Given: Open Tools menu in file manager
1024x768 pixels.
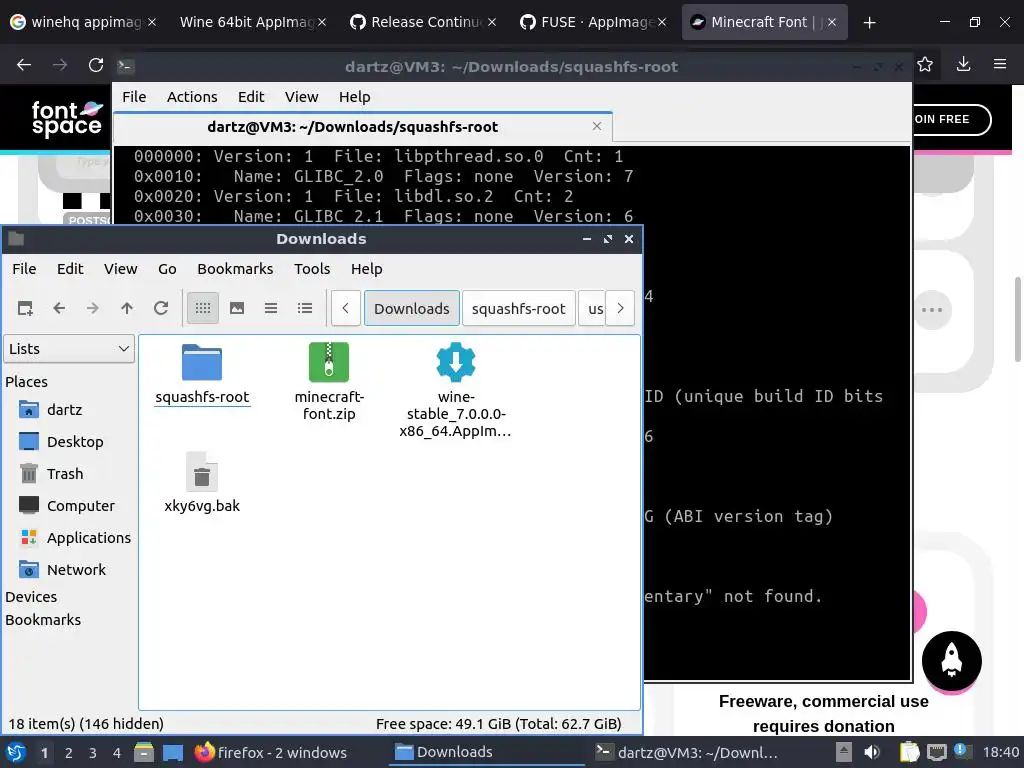Looking at the screenshot, I should coord(312,269).
